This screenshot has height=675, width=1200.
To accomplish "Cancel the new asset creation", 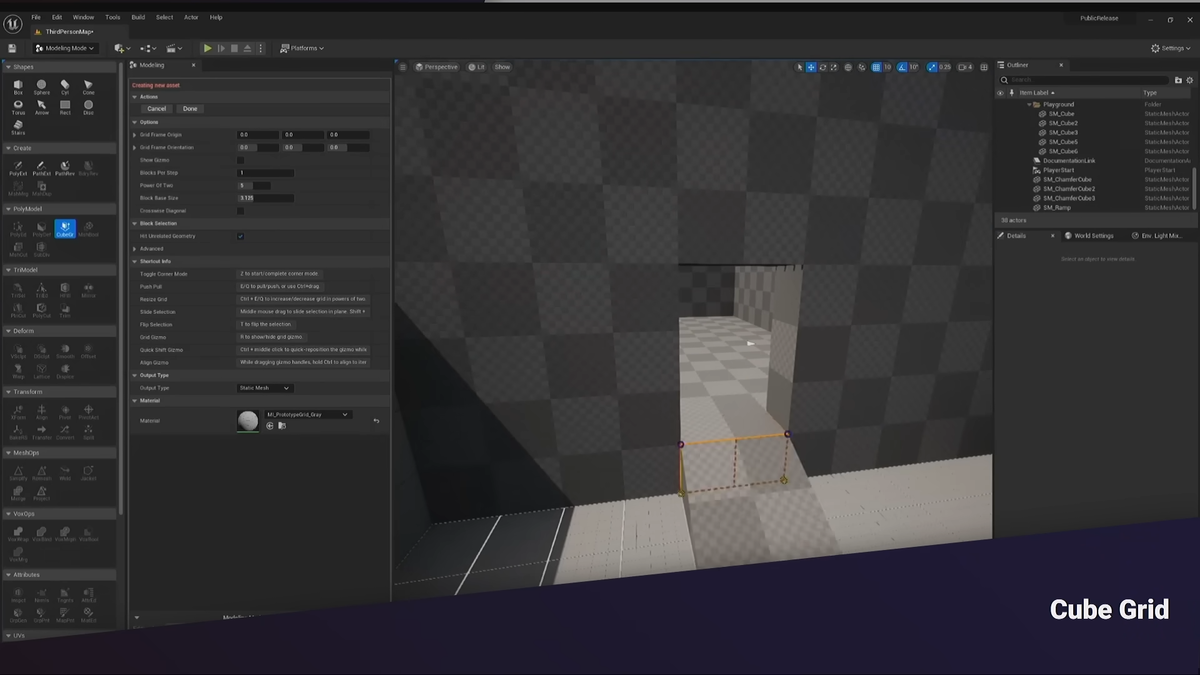I will pyautogui.click(x=156, y=108).
